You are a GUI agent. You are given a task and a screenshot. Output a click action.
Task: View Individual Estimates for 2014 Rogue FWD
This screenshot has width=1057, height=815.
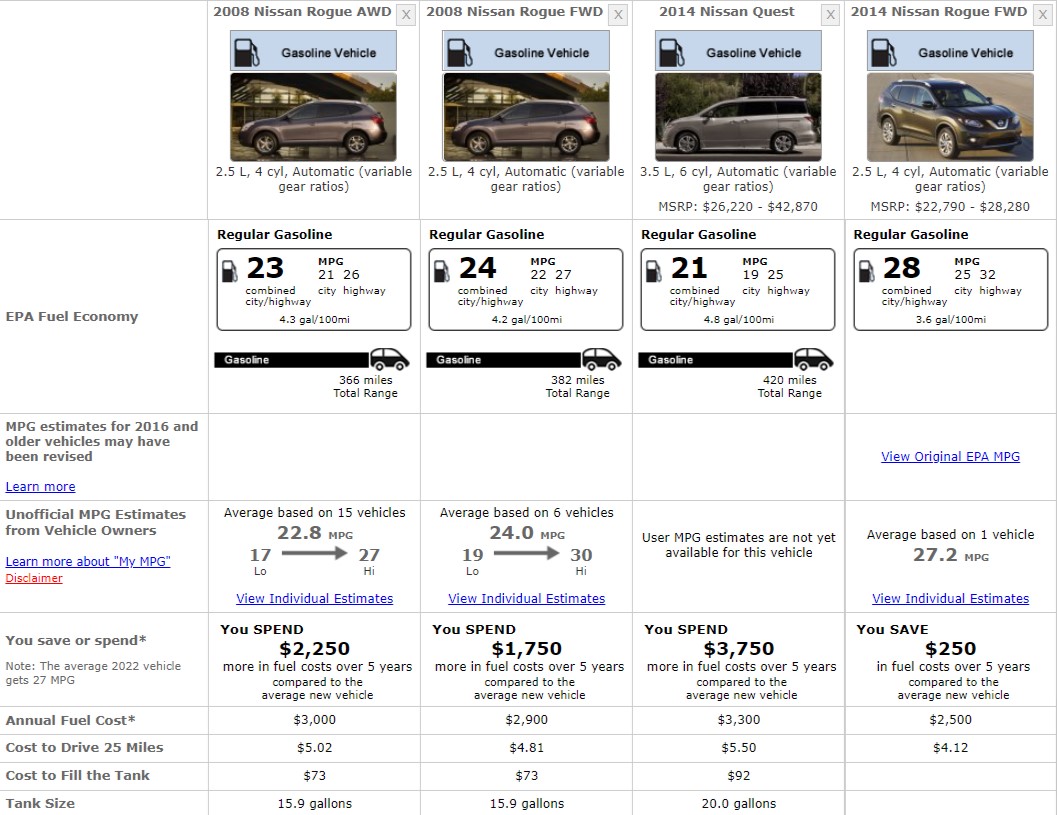(x=950, y=599)
